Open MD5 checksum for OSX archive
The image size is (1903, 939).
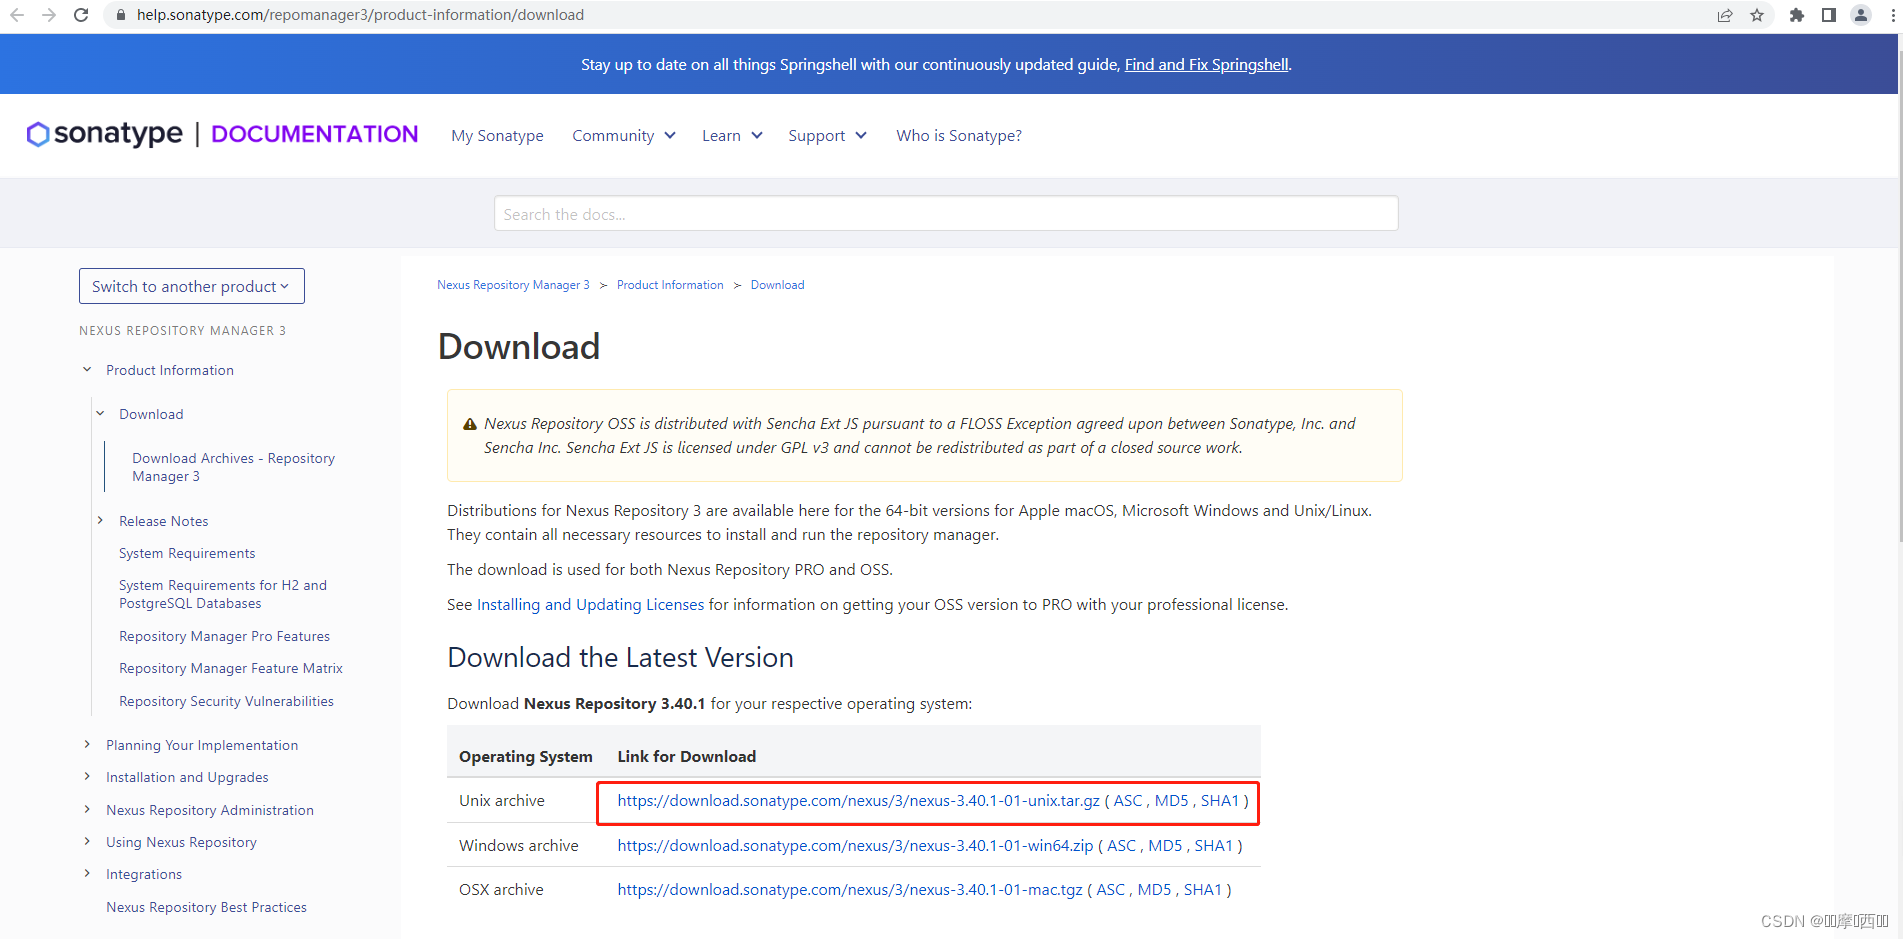(1154, 890)
